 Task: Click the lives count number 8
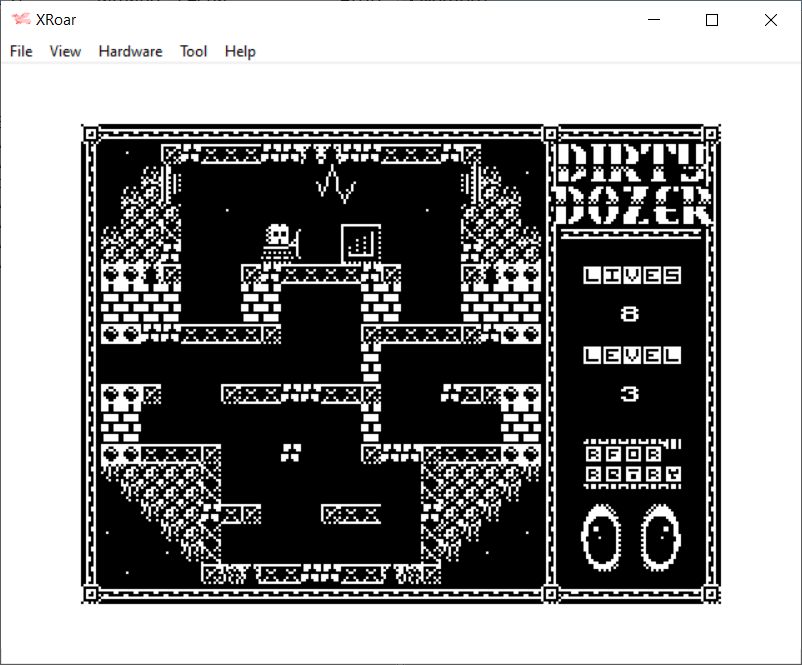630,314
